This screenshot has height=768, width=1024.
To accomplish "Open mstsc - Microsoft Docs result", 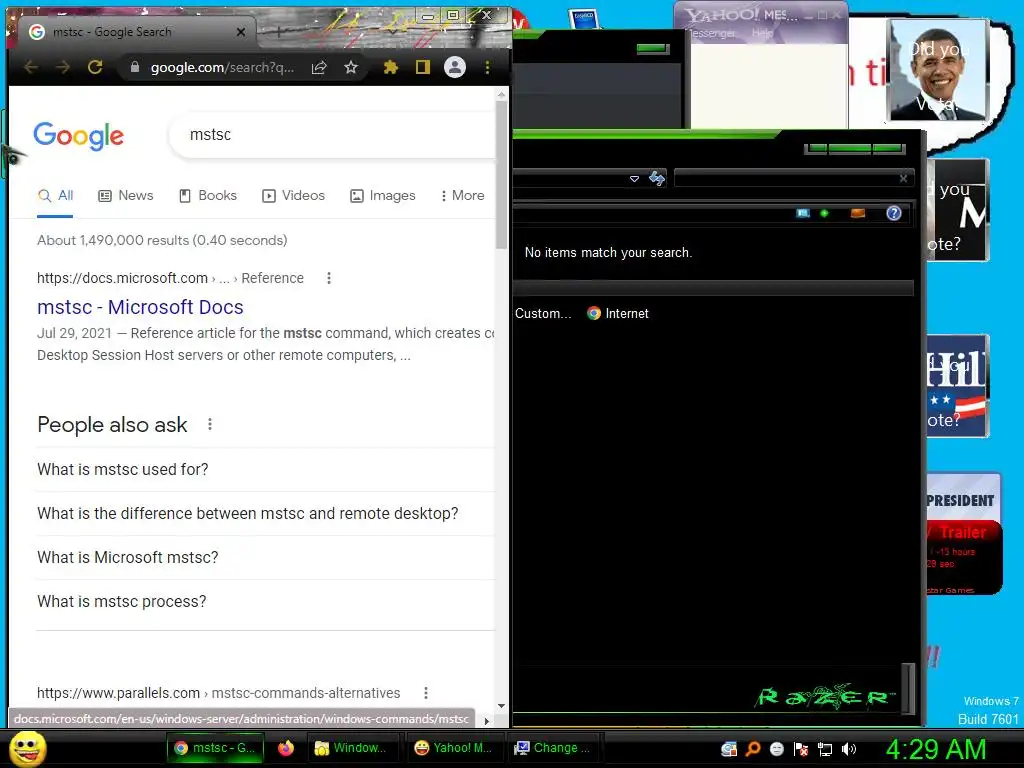I will coord(140,307).
